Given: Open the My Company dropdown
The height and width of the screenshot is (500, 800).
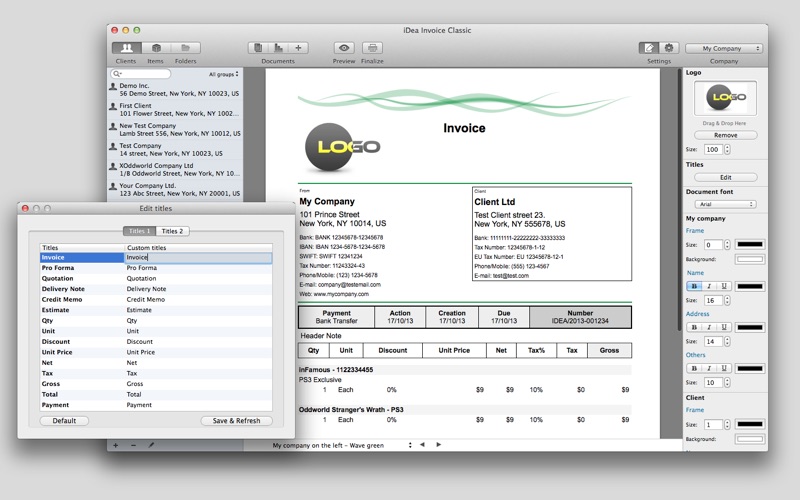Looking at the screenshot, I should click(x=724, y=48).
